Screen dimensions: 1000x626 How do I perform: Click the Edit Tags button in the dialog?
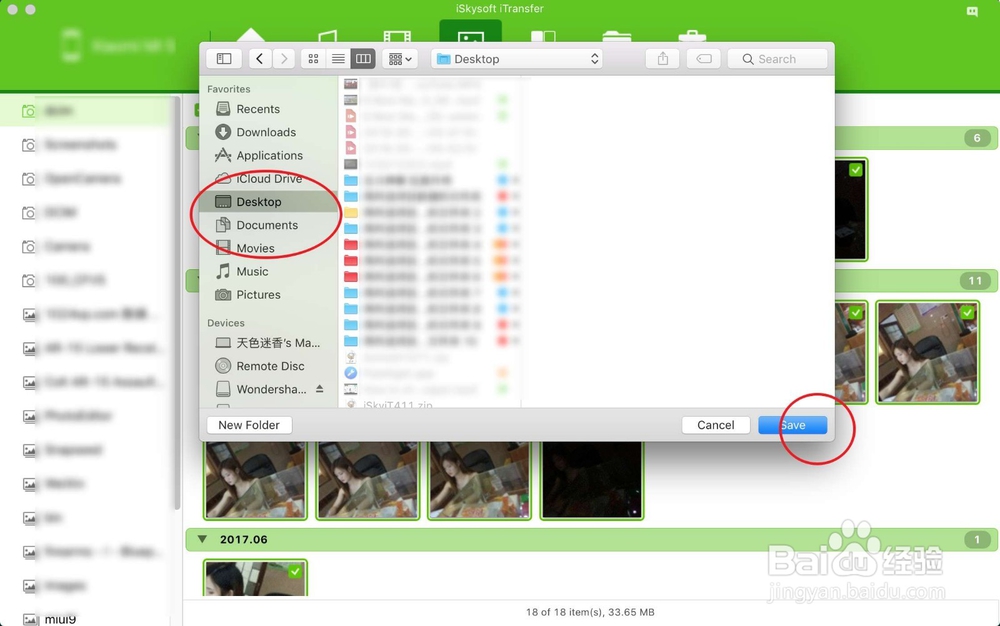click(x=703, y=59)
